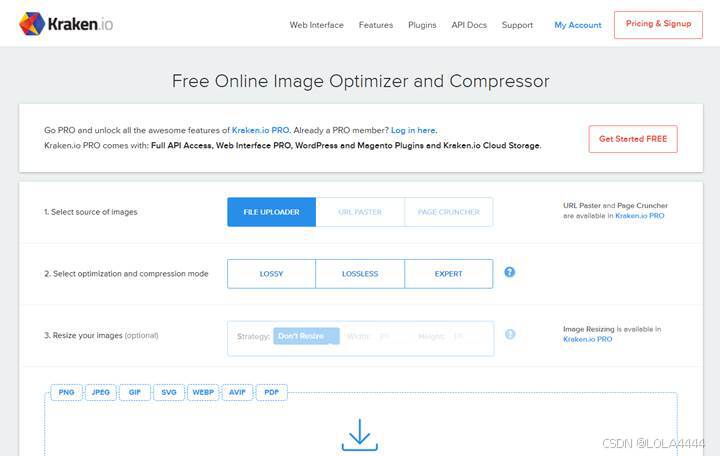The image size is (720, 456).
Task: Click the download arrow upload icon
Action: [360, 434]
